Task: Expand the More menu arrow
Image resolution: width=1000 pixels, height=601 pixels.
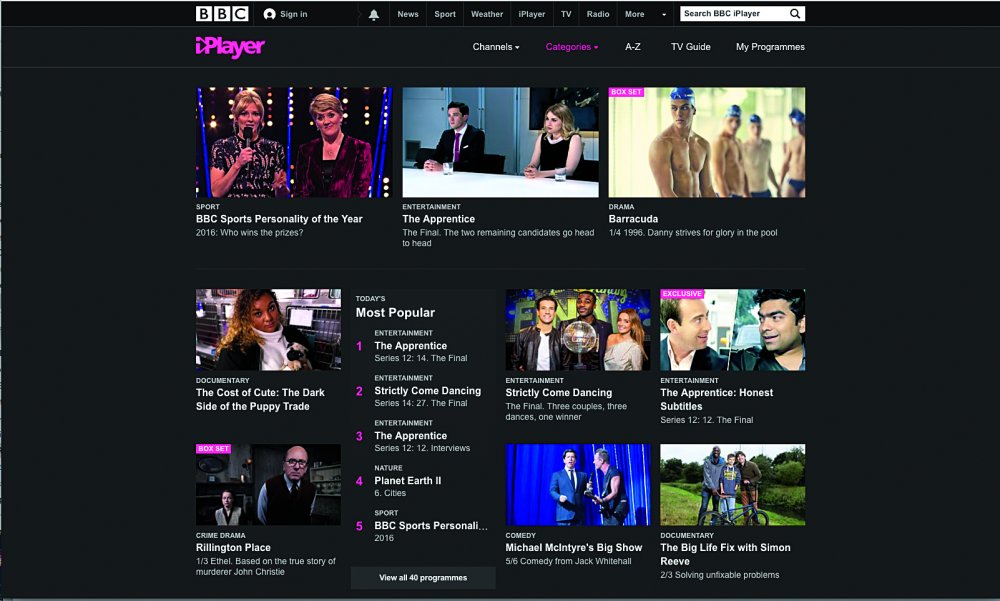Action: [664, 14]
